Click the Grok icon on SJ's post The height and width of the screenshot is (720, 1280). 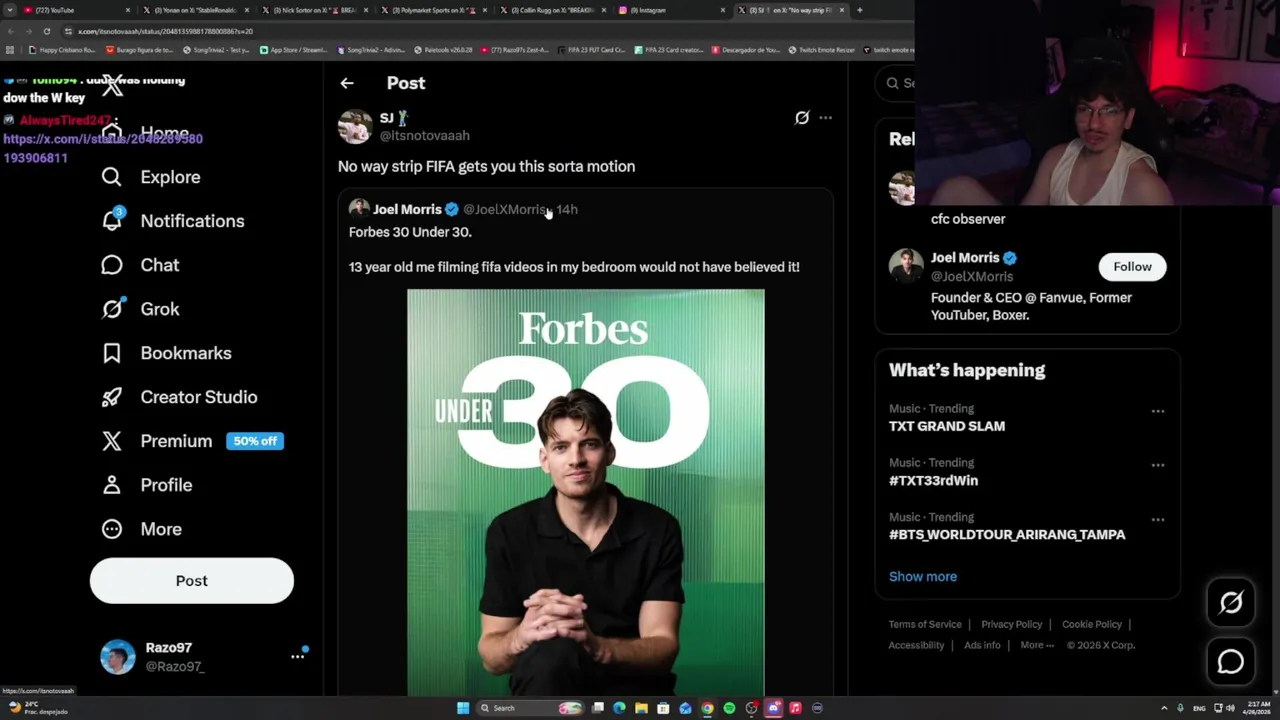click(x=801, y=118)
